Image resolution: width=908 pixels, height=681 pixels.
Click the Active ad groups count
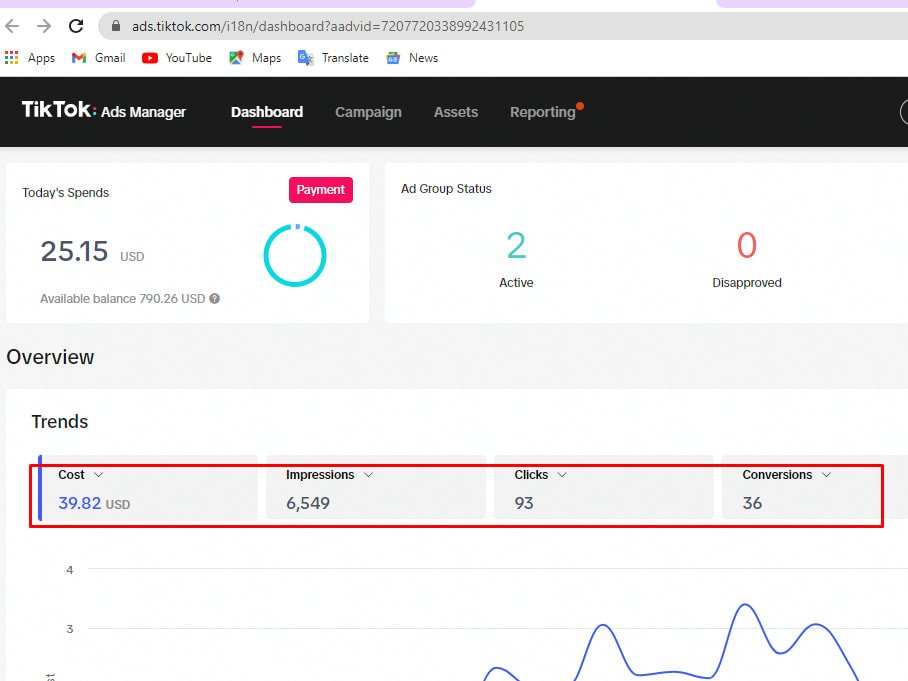(x=516, y=246)
